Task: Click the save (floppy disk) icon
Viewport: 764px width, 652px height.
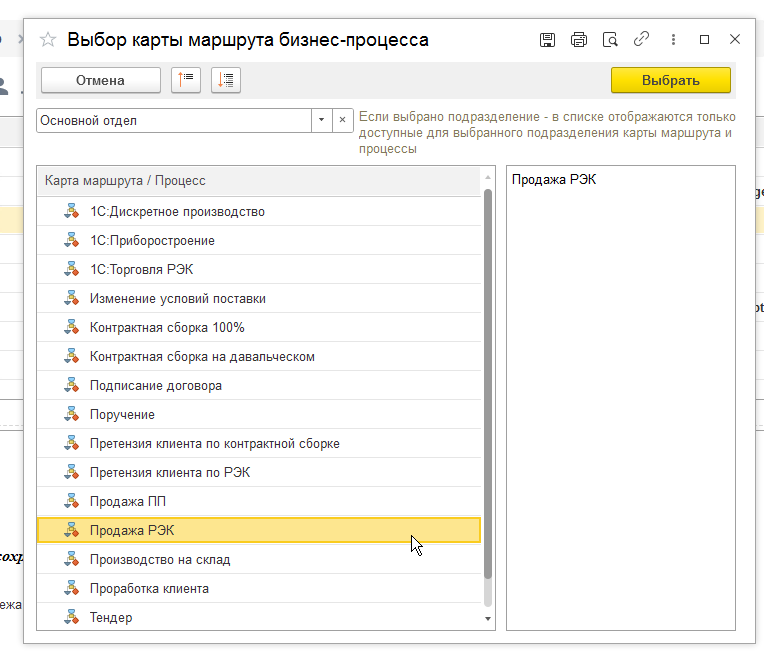Action: [x=547, y=40]
